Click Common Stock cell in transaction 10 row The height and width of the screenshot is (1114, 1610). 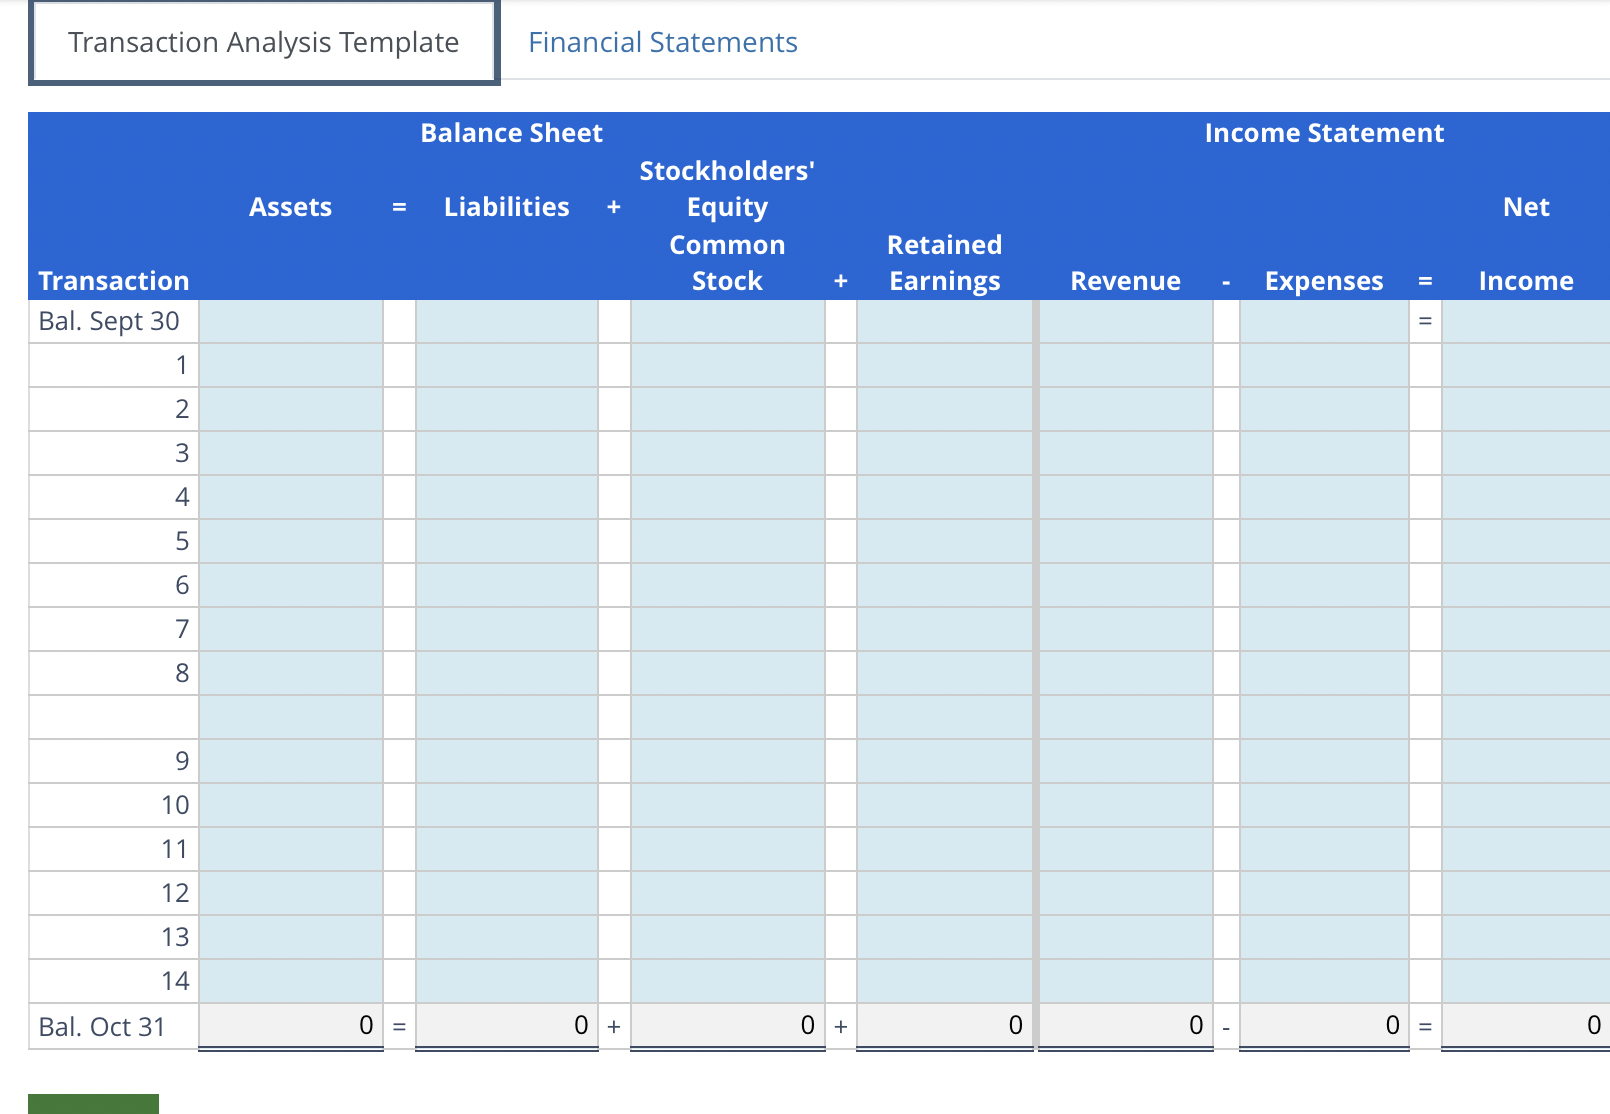click(x=728, y=805)
